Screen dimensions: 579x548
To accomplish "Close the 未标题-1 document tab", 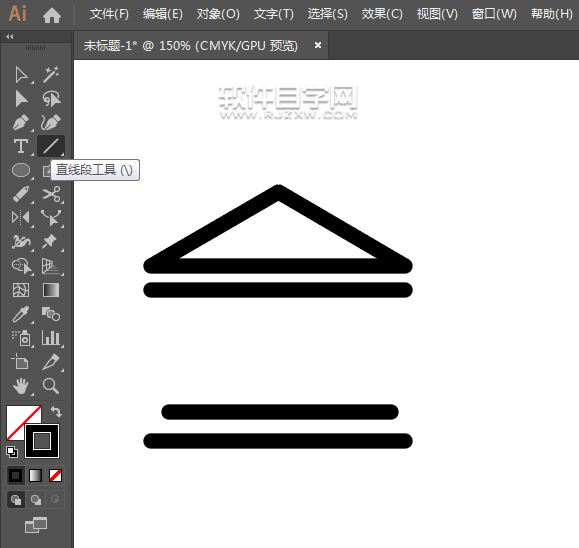I will pyautogui.click(x=318, y=45).
